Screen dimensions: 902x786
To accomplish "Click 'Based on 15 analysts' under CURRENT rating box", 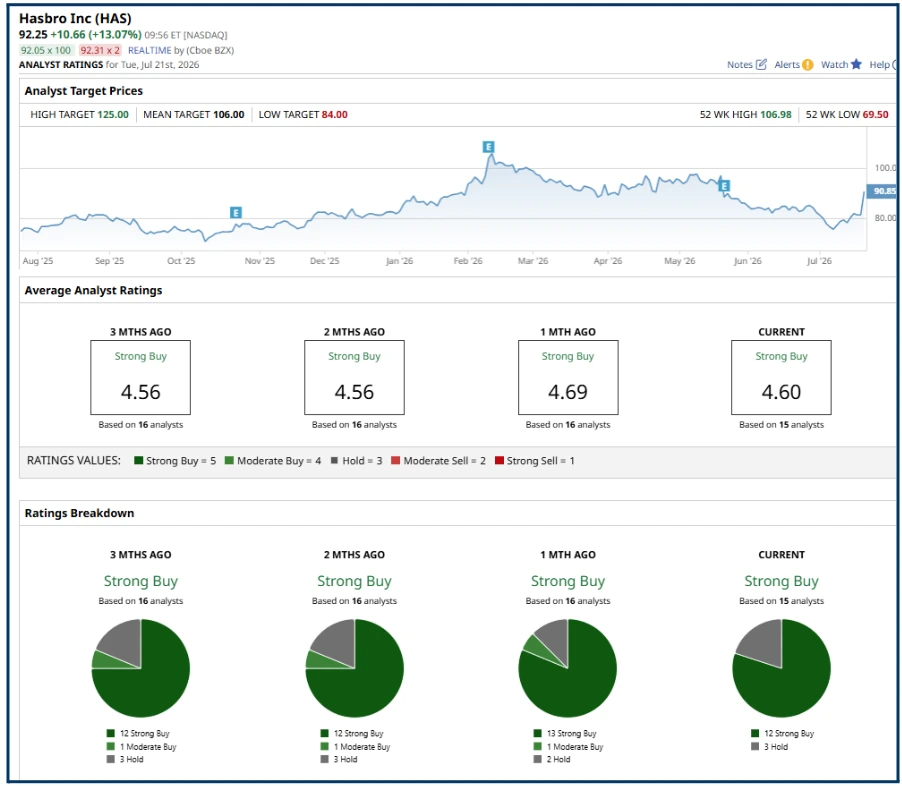I will pyautogui.click(x=781, y=425).
